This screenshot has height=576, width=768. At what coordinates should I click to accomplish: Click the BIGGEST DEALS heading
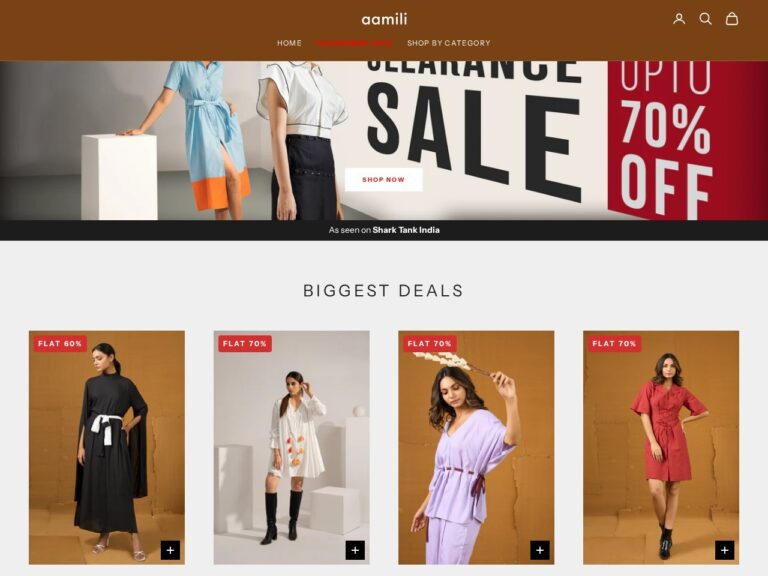(384, 290)
